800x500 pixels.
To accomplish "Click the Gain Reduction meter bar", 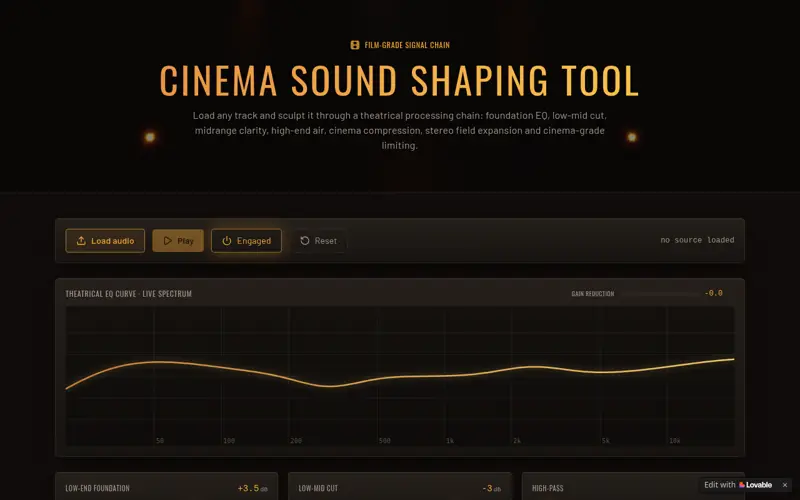I will (x=660, y=293).
